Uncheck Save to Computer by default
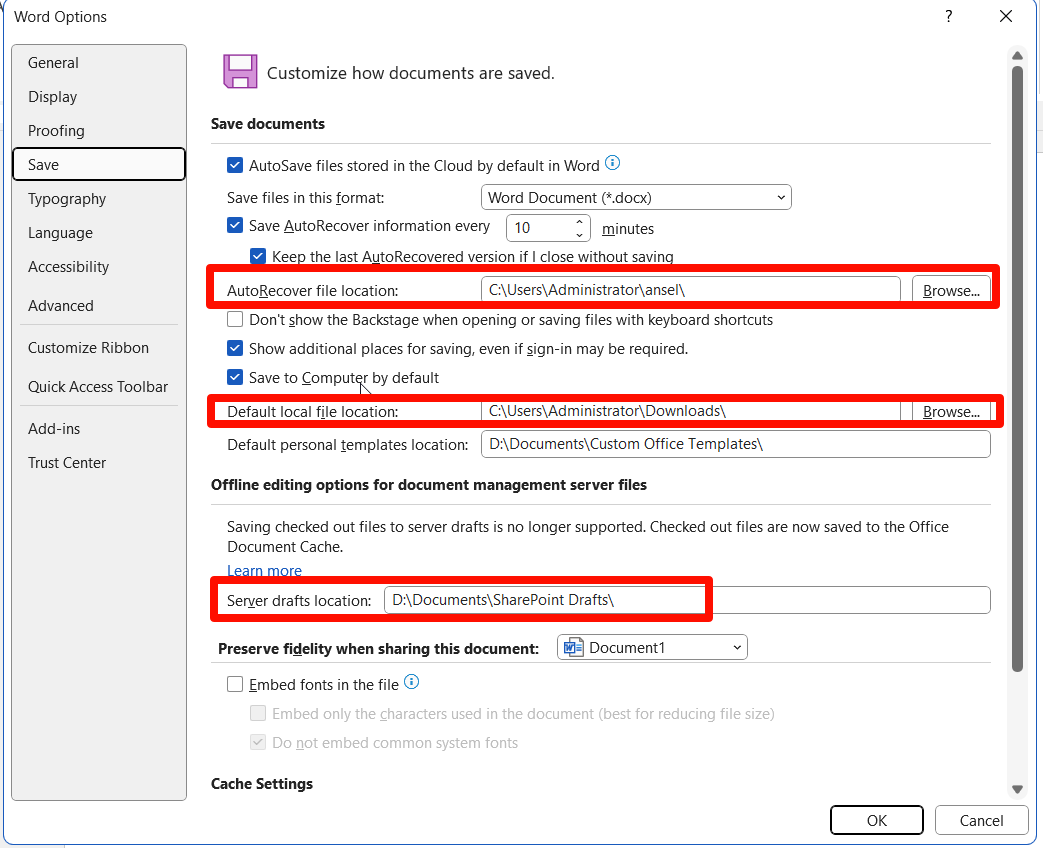The height and width of the screenshot is (848, 1043). tap(235, 377)
